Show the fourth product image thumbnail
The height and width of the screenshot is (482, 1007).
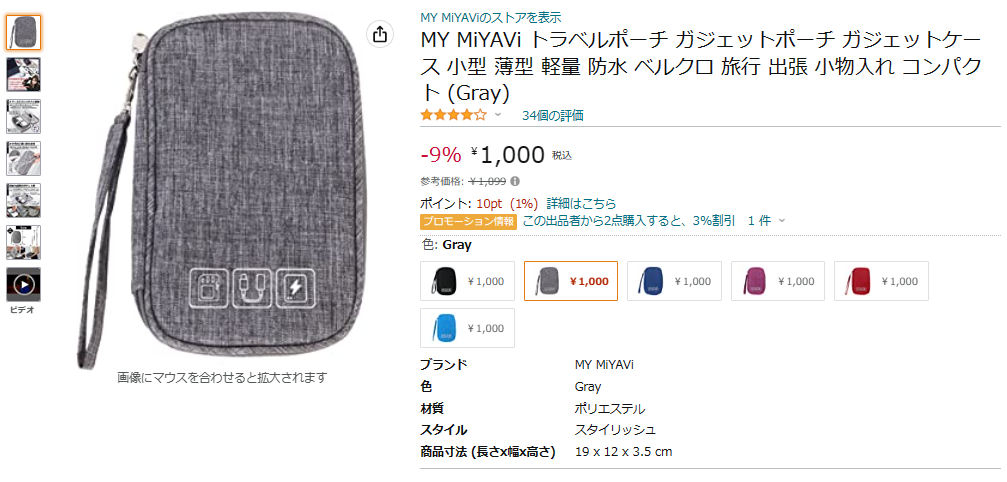(x=24, y=158)
